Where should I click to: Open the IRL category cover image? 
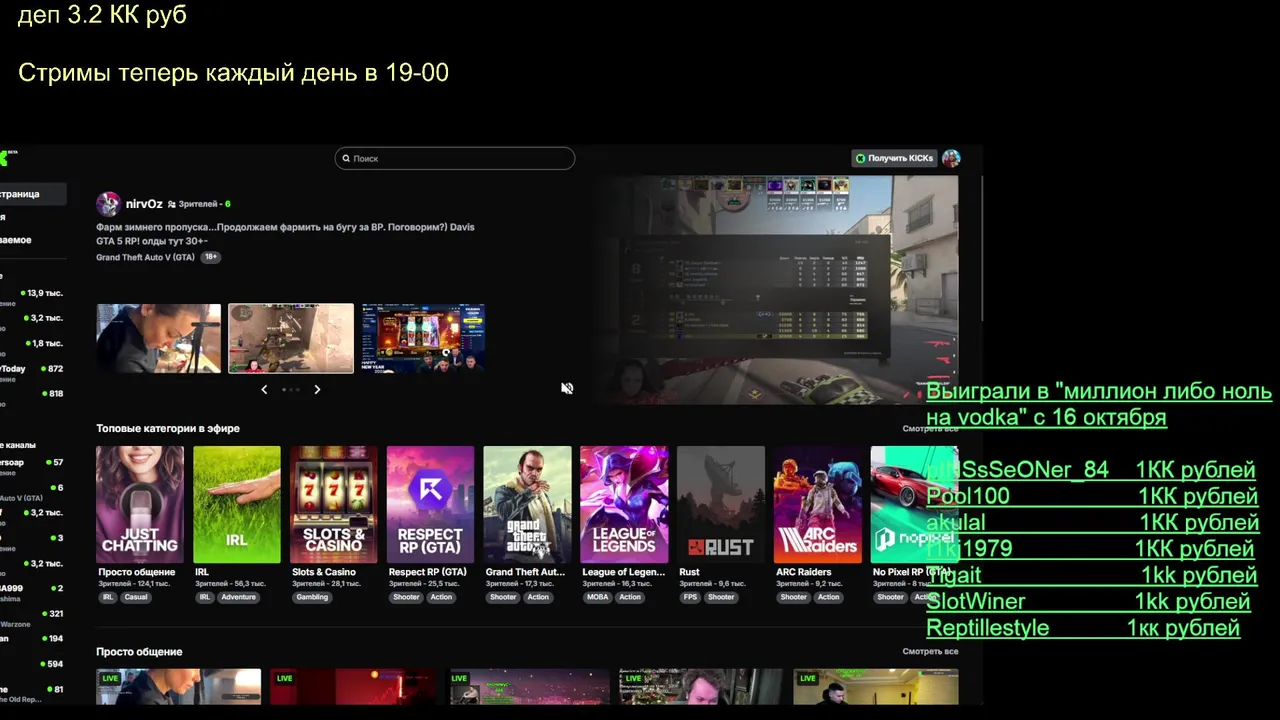tap(237, 504)
